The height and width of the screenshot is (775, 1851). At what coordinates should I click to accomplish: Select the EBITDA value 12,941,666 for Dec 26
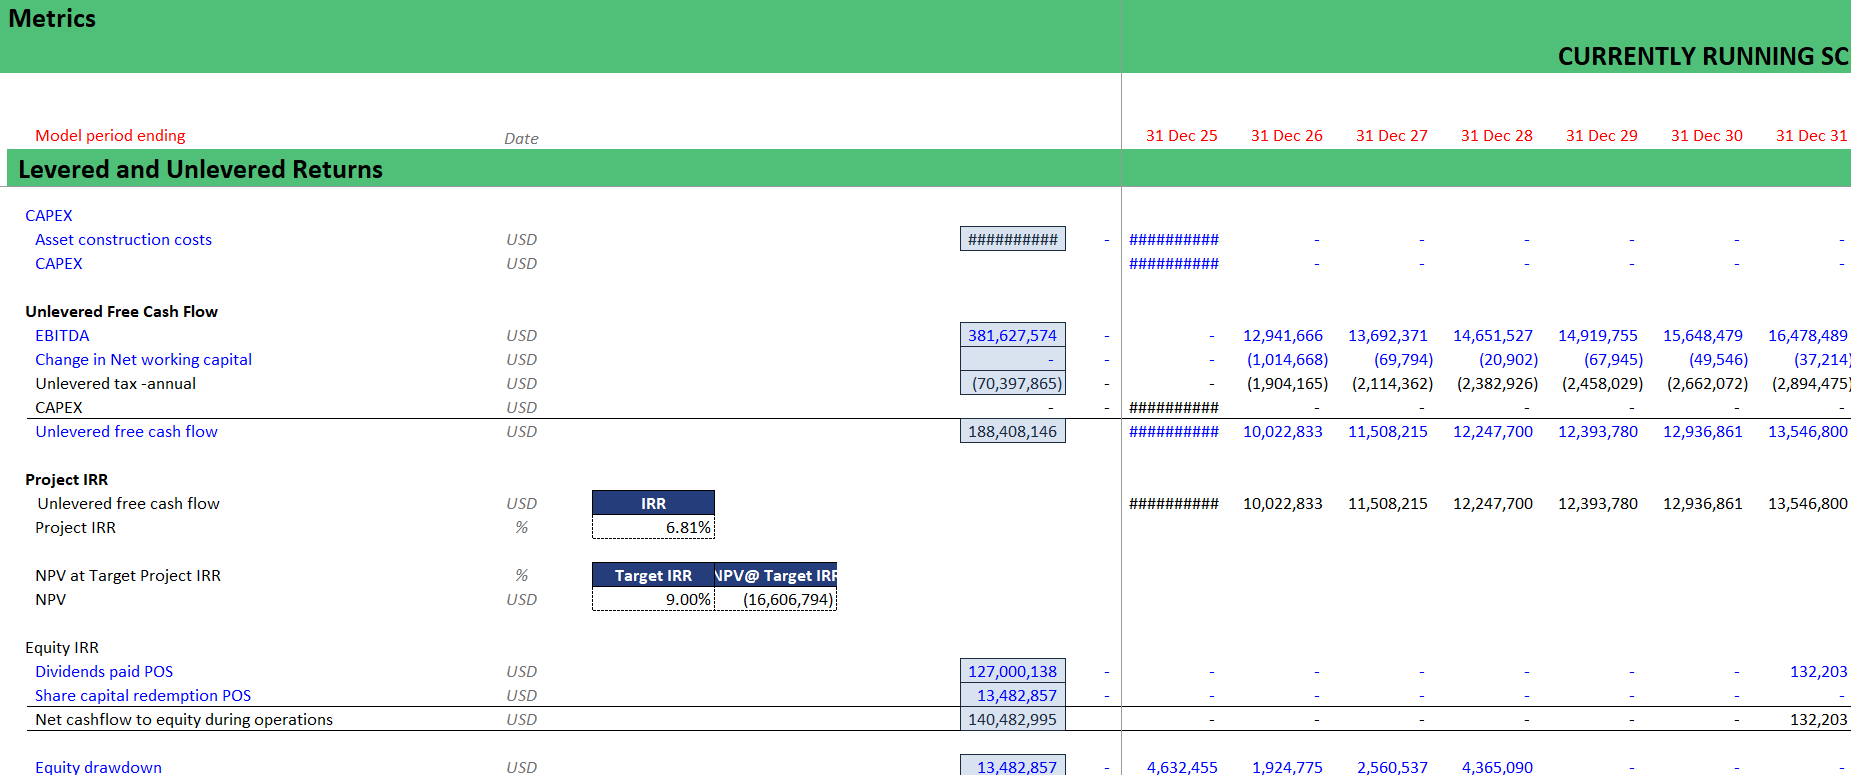point(1282,335)
